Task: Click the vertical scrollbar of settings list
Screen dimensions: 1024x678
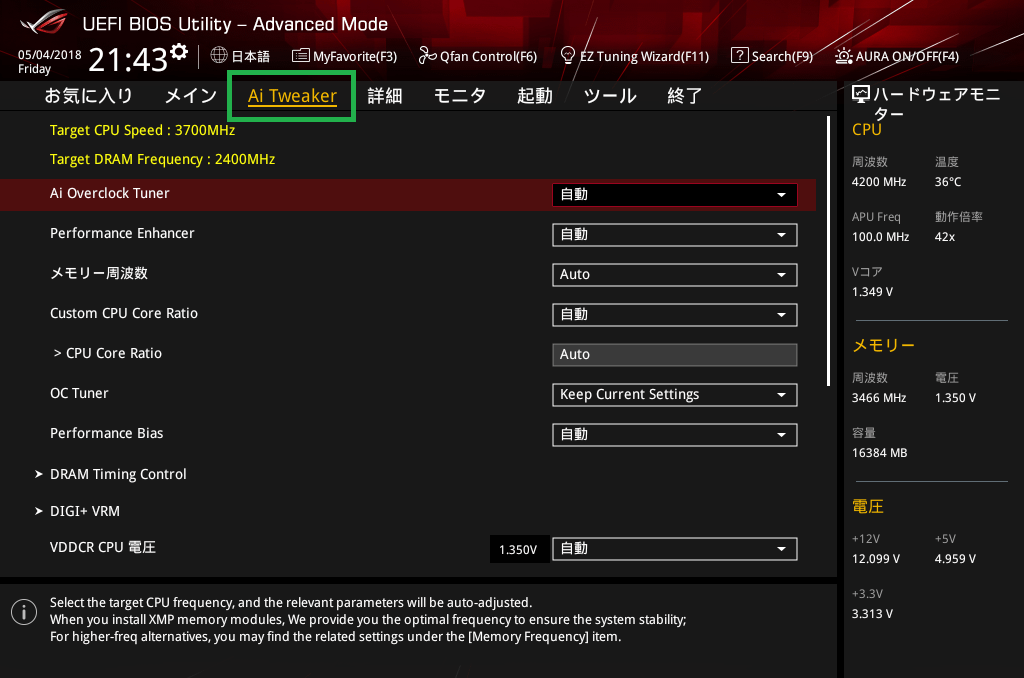Action: tap(828, 250)
